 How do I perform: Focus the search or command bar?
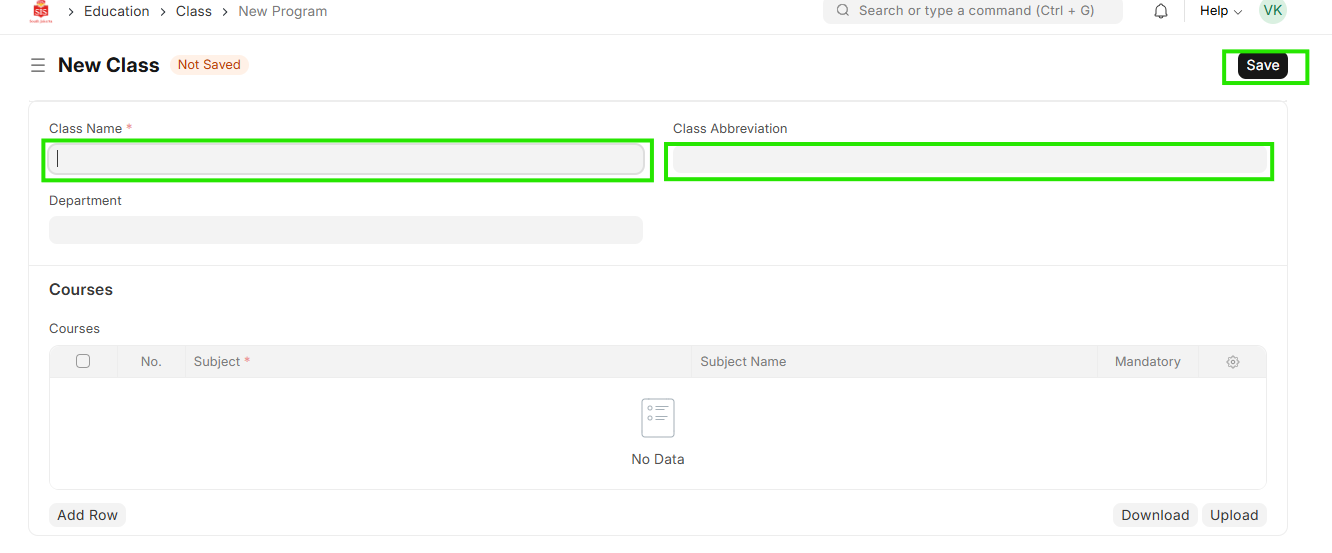tap(972, 11)
